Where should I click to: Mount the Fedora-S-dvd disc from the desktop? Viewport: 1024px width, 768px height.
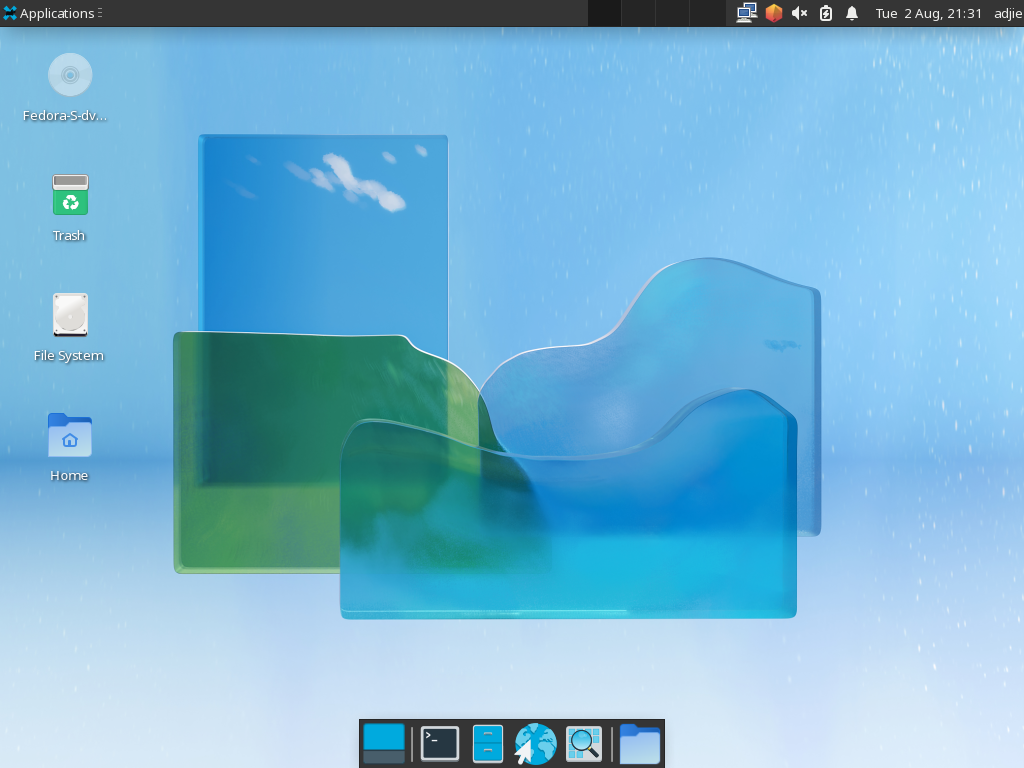click(69, 74)
